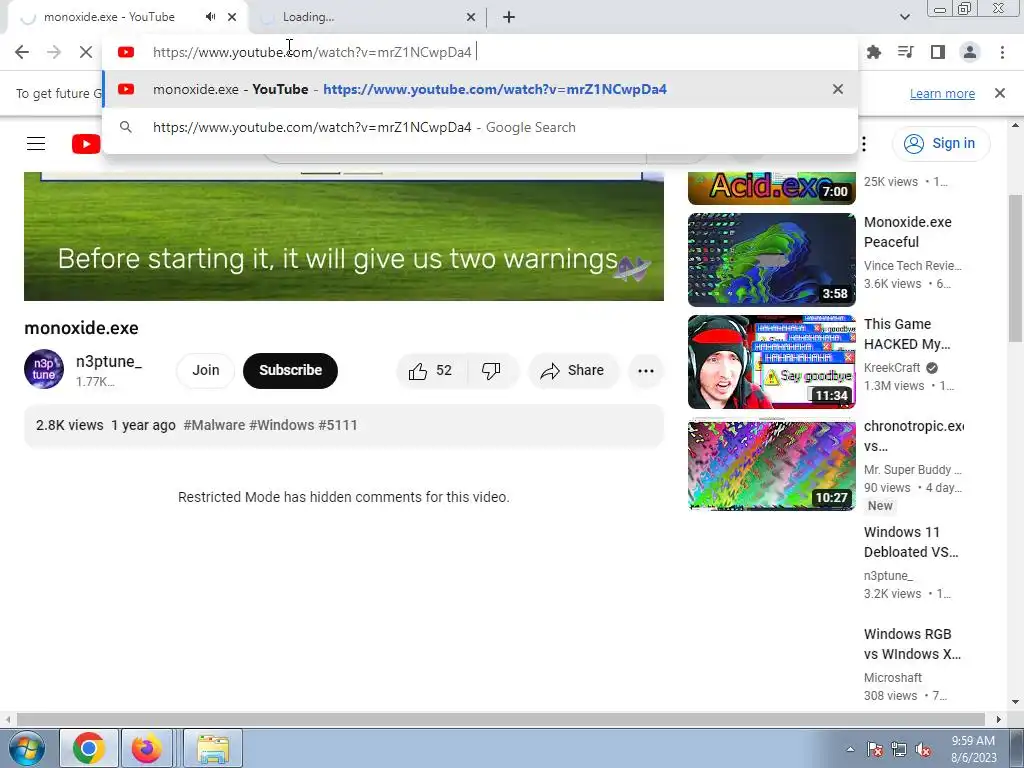Mute the monoxide.exe tab audio icon
Viewport: 1024px width, 768px height.
[210, 17]
